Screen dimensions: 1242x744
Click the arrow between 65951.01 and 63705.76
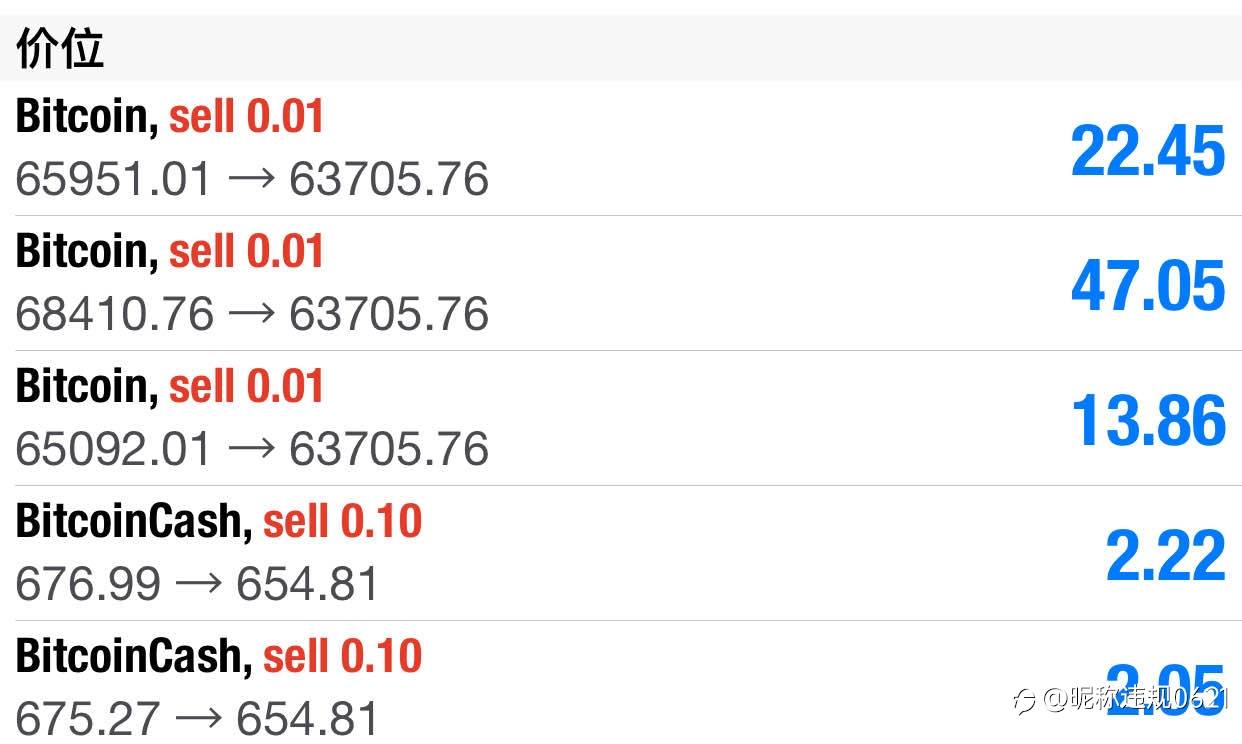pos(251,181)
